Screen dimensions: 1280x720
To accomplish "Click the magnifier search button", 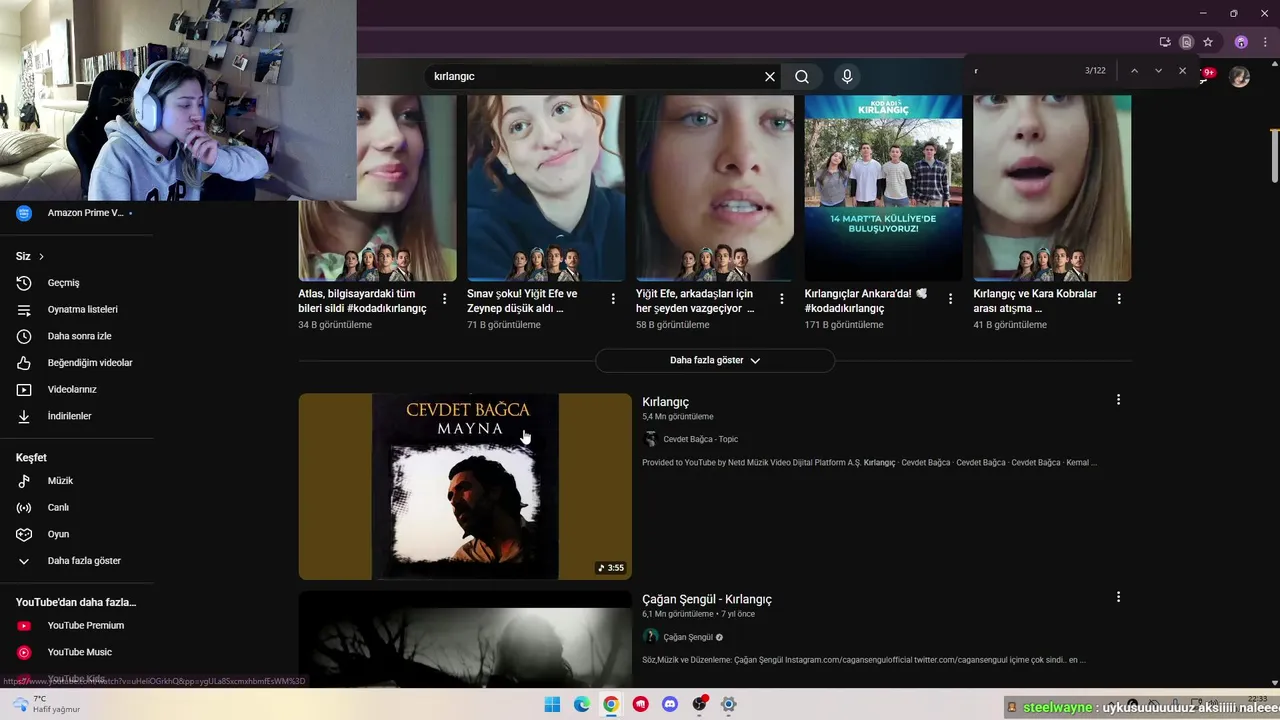I will point(802,76).
